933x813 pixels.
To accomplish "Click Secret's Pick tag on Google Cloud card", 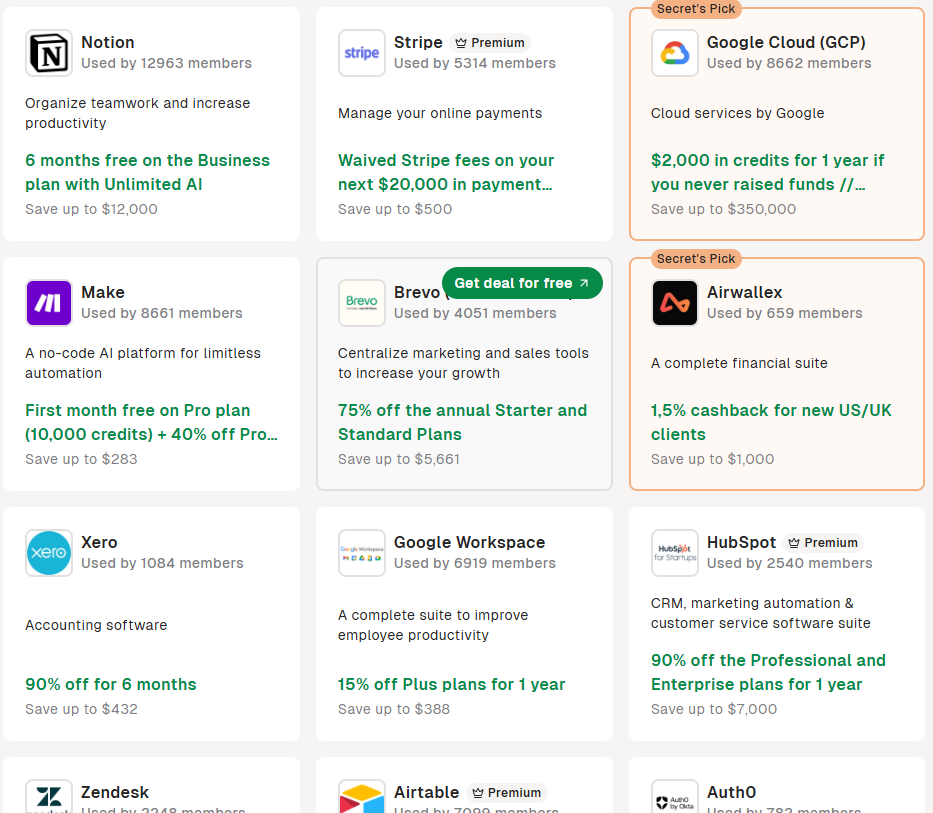I will tap(696, 9).
